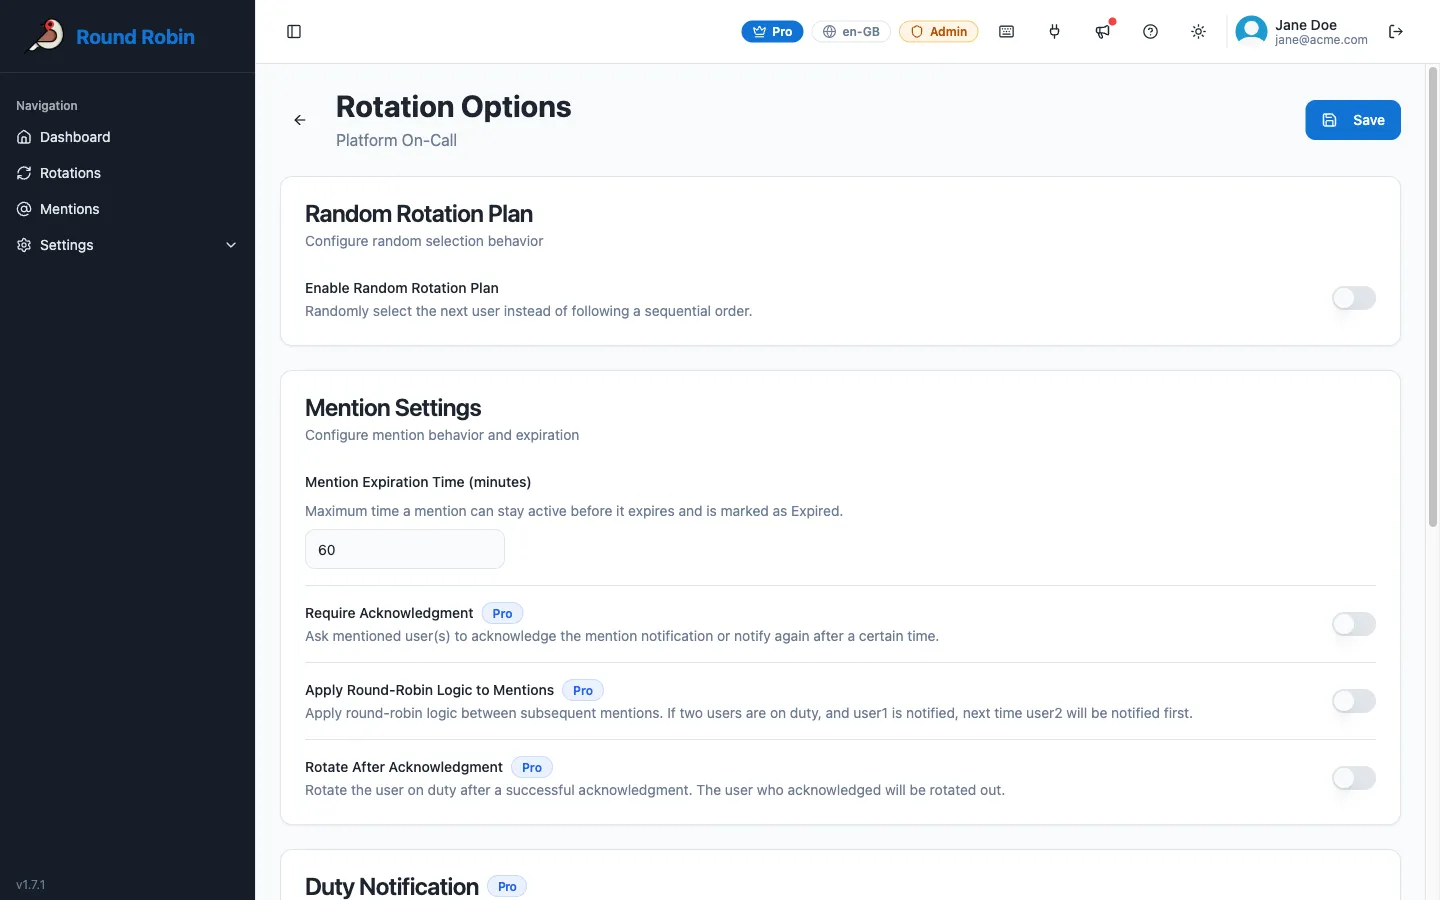The image size is (1440, 900).
Task: Click the jane@acme.com email text
Action: point(1321,40)
